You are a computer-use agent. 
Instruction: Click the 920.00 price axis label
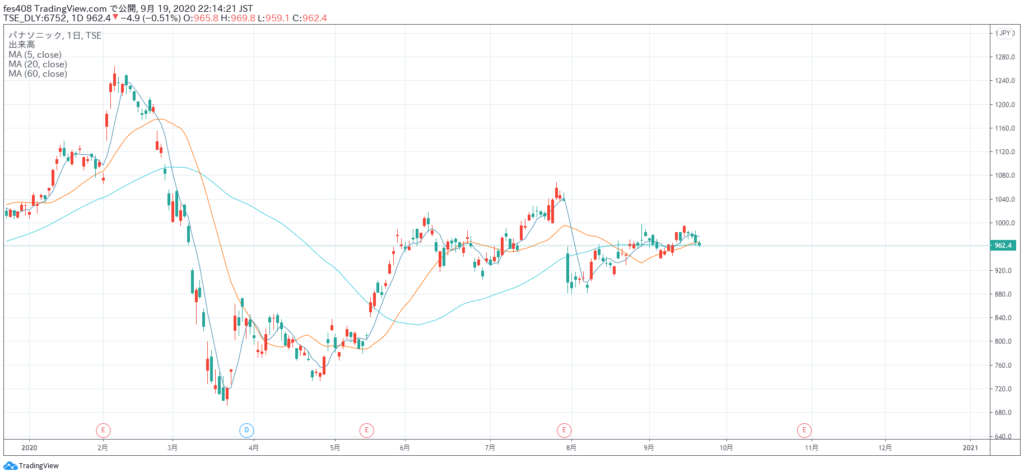tap(1002, 270)
